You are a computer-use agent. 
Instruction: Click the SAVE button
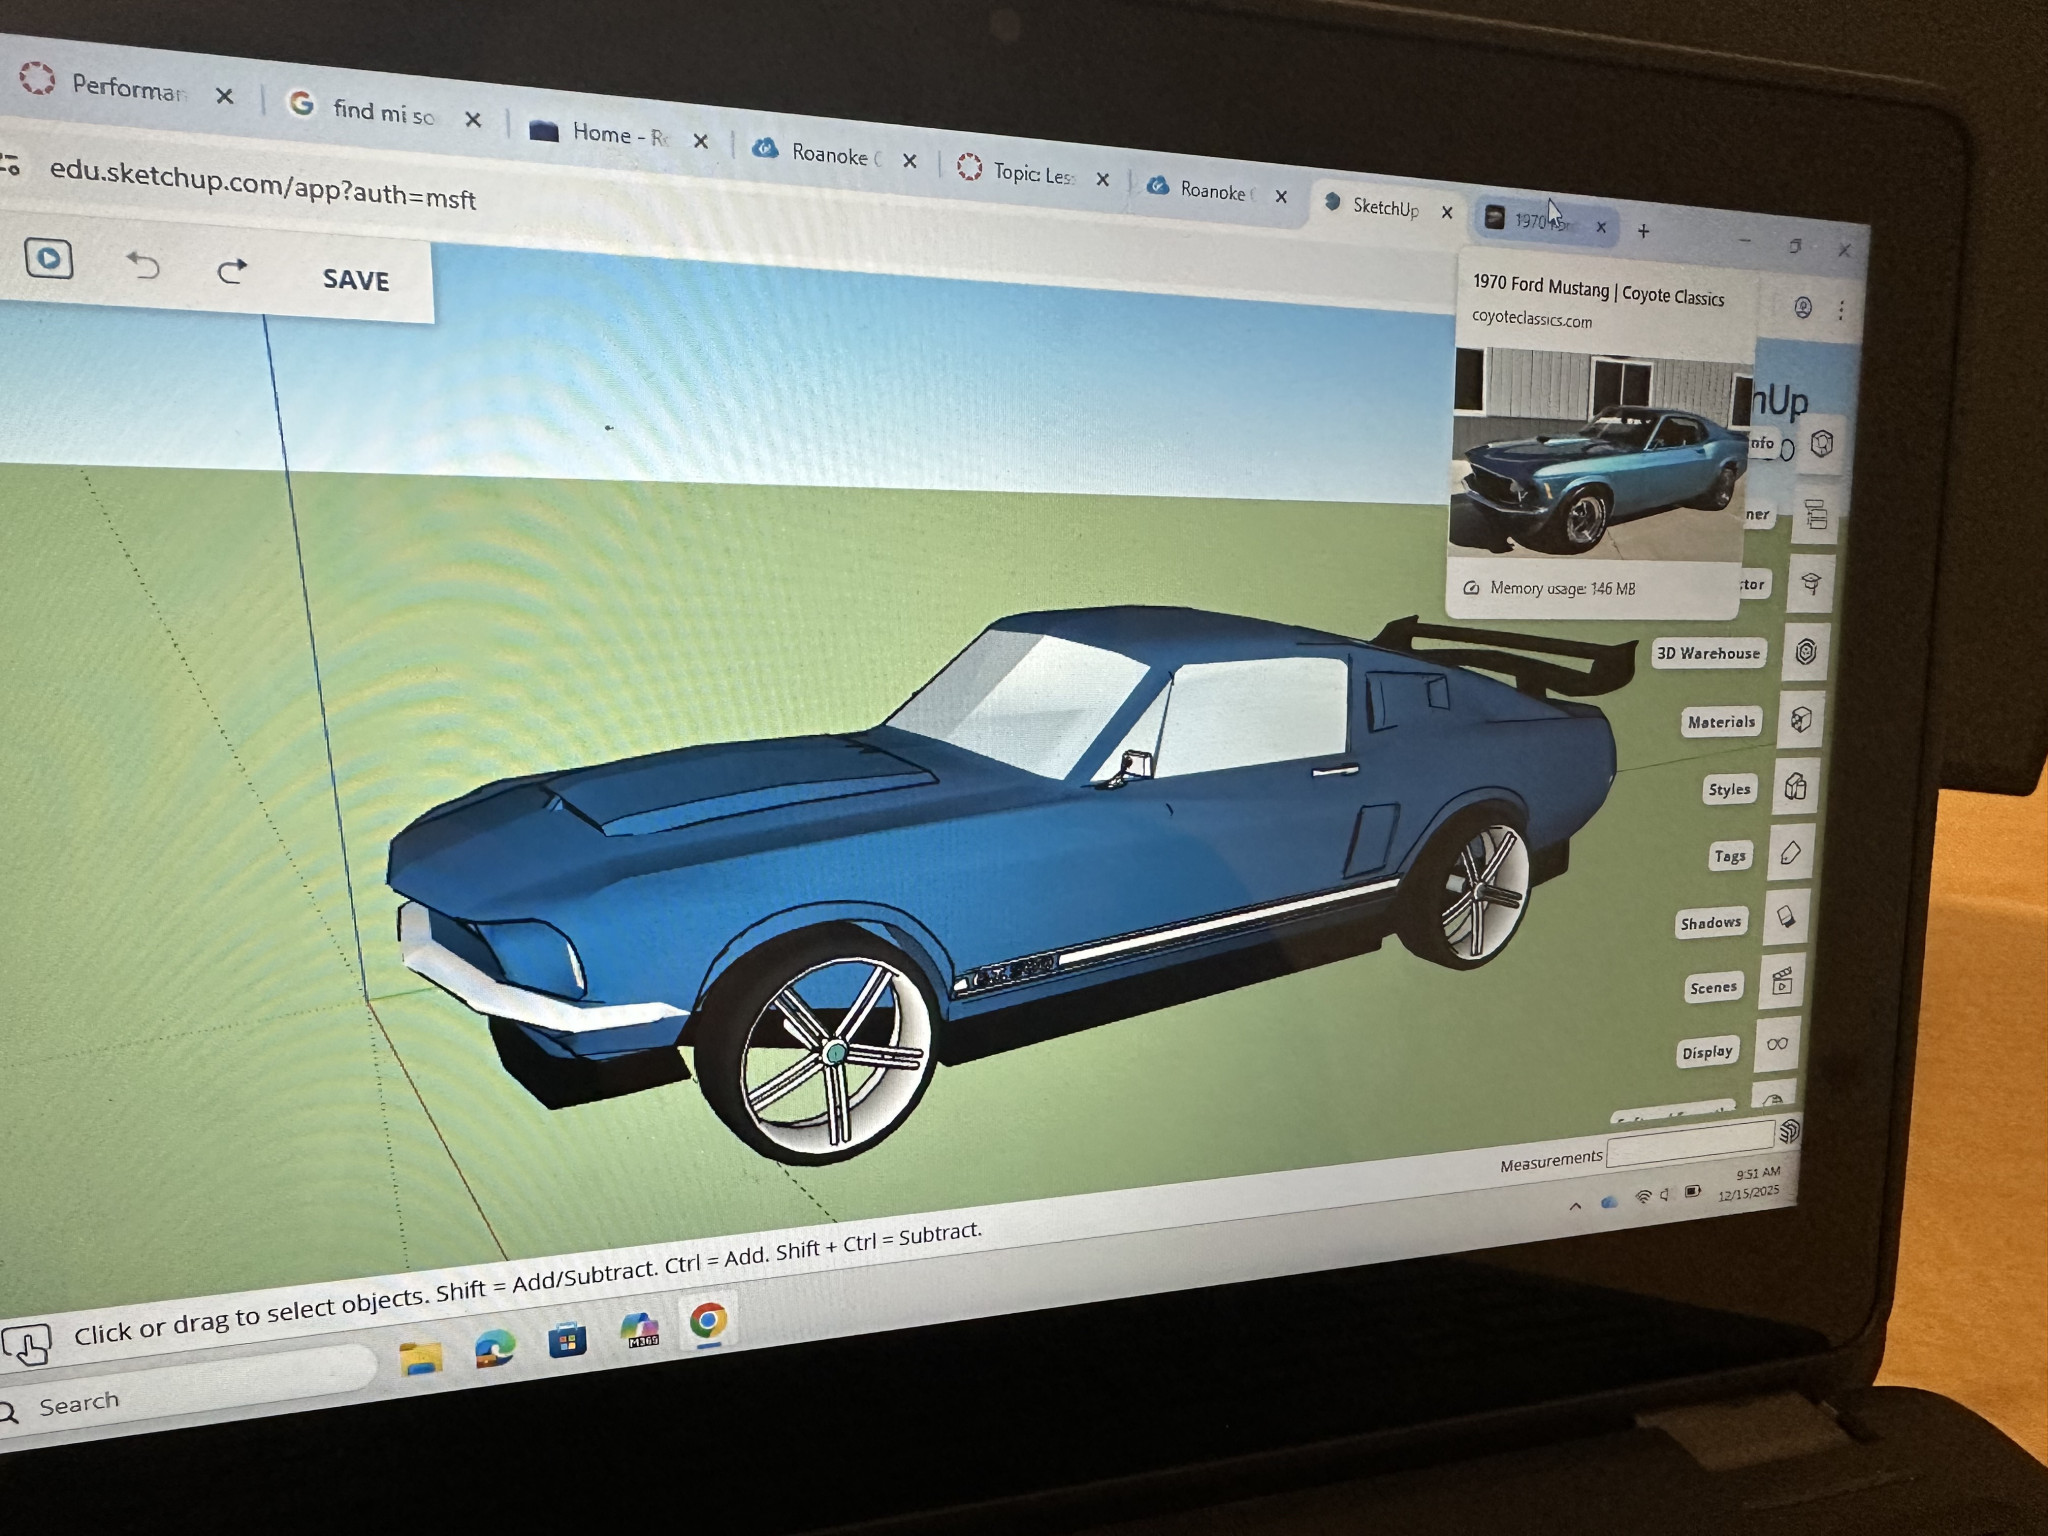[355, 280]
